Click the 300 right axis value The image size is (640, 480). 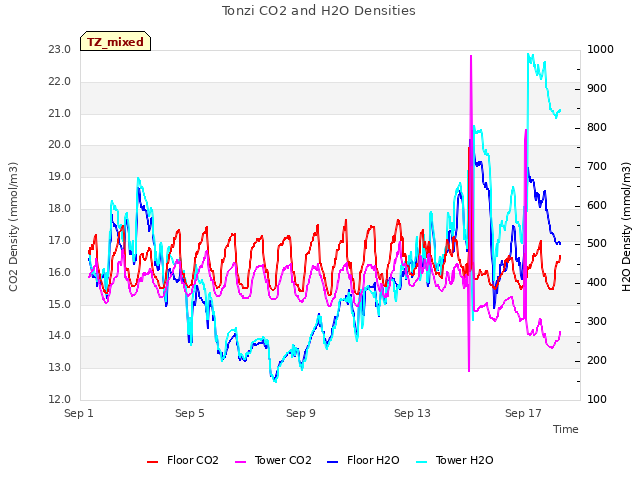coord(597,322)
